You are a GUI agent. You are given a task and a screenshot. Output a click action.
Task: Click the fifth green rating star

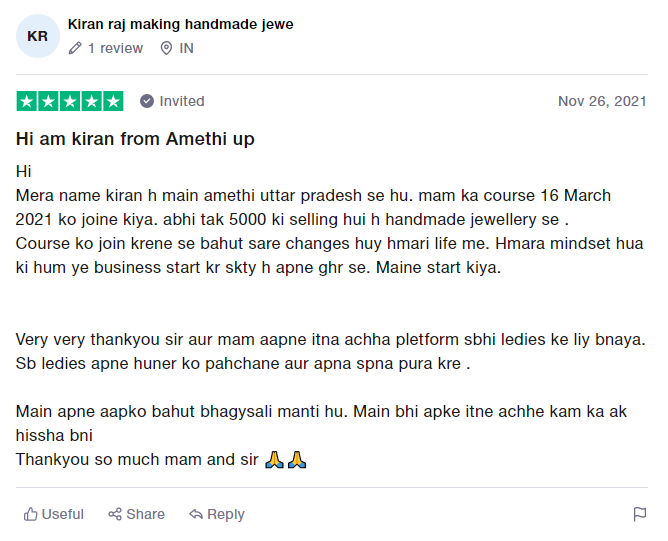(x=113, y=101)
